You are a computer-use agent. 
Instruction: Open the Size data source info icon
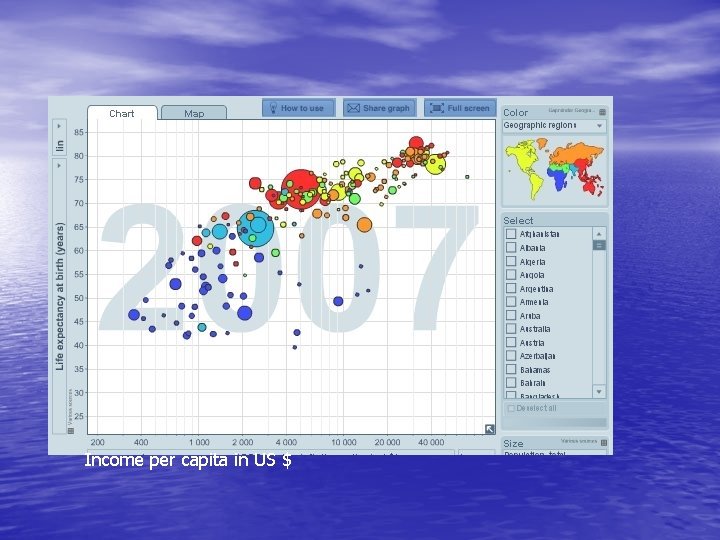tap(604, 442)
